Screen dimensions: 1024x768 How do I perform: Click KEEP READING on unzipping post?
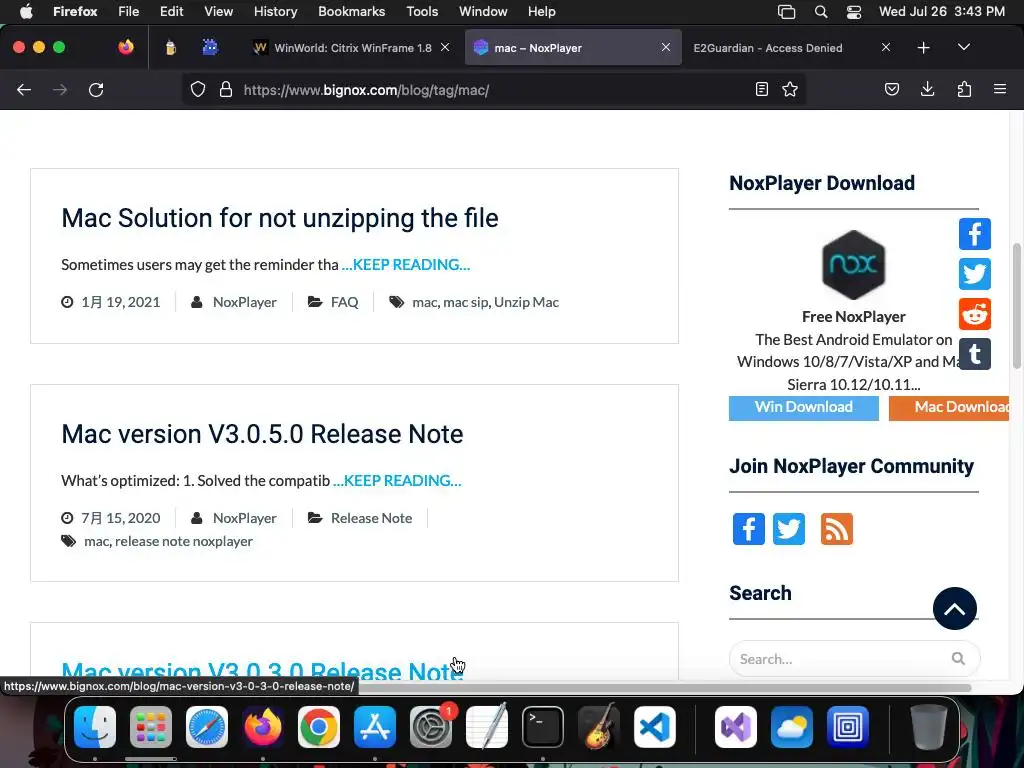click(406, 264)
